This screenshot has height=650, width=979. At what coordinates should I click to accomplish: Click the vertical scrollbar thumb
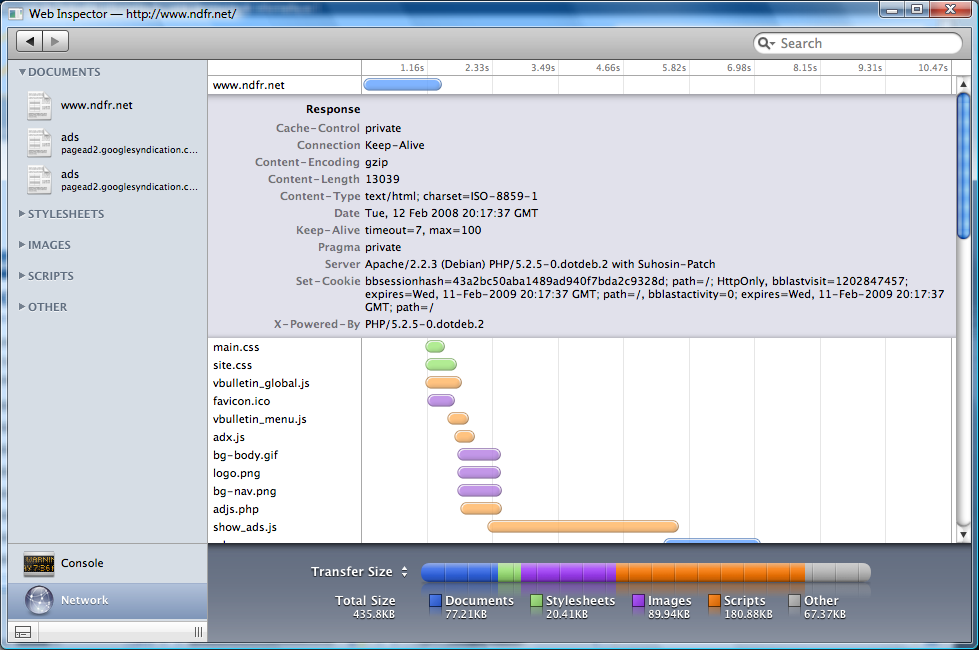(963, 165)
